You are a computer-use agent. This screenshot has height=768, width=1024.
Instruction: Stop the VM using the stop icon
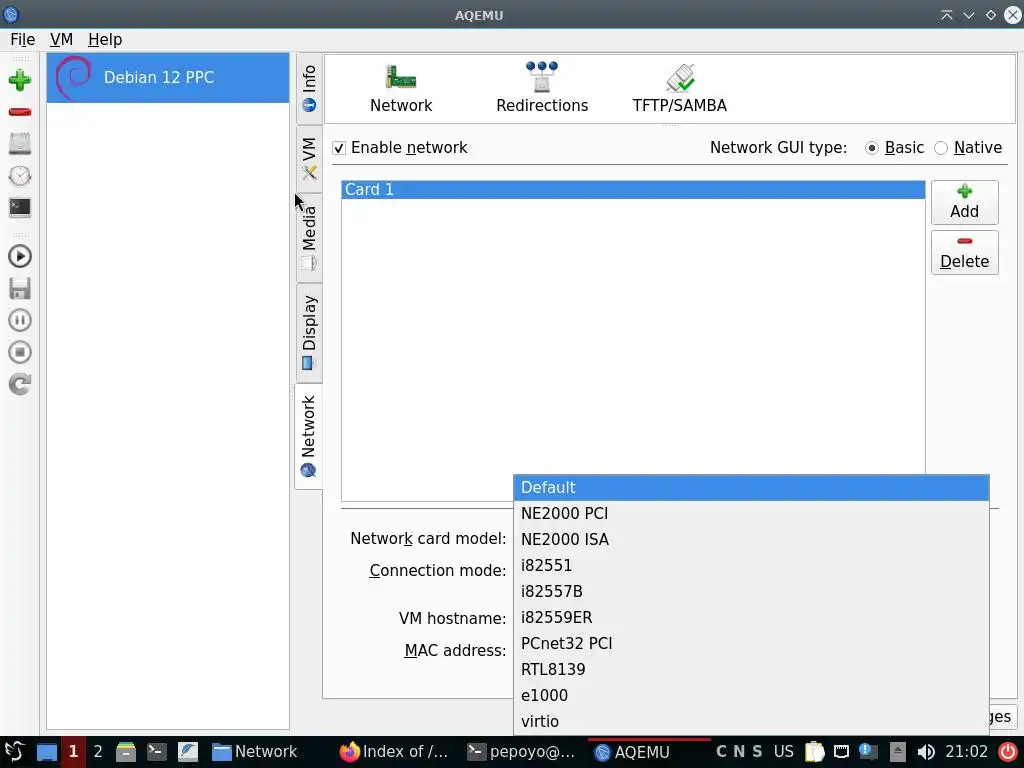click(20, 352)
